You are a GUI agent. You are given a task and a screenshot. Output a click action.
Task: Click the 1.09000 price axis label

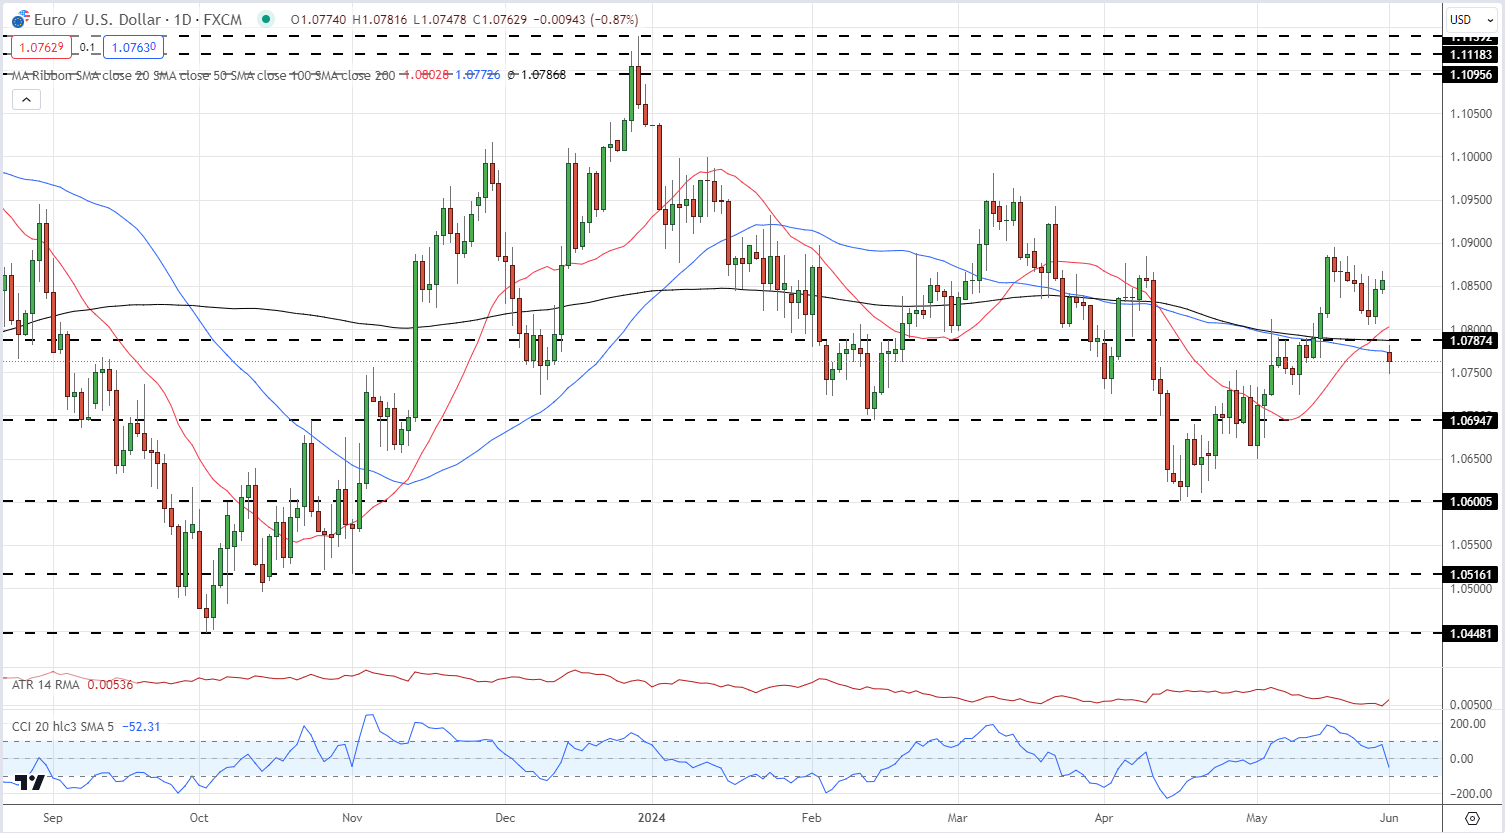[x=1471, y=243]
